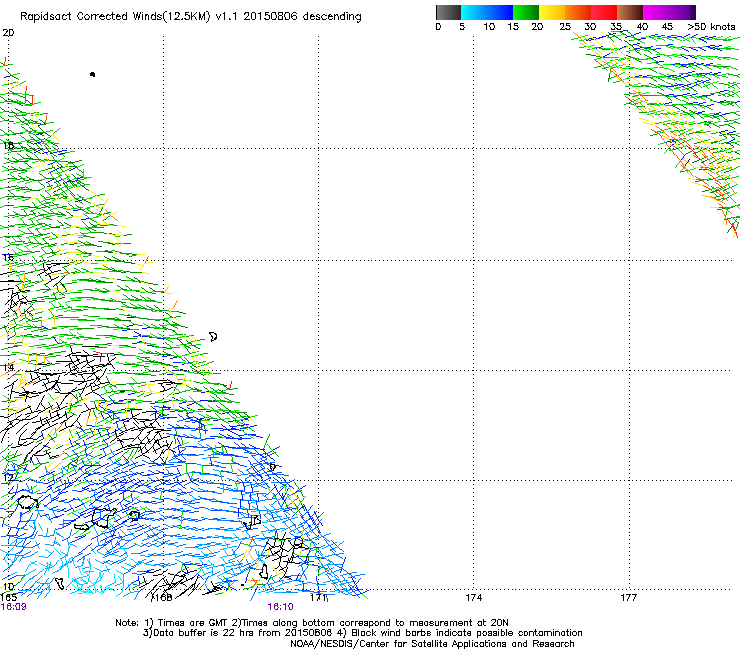The image size is (740, 650).
Task: Click the purple time stamp '16:10'
Action: coord(280,607)
